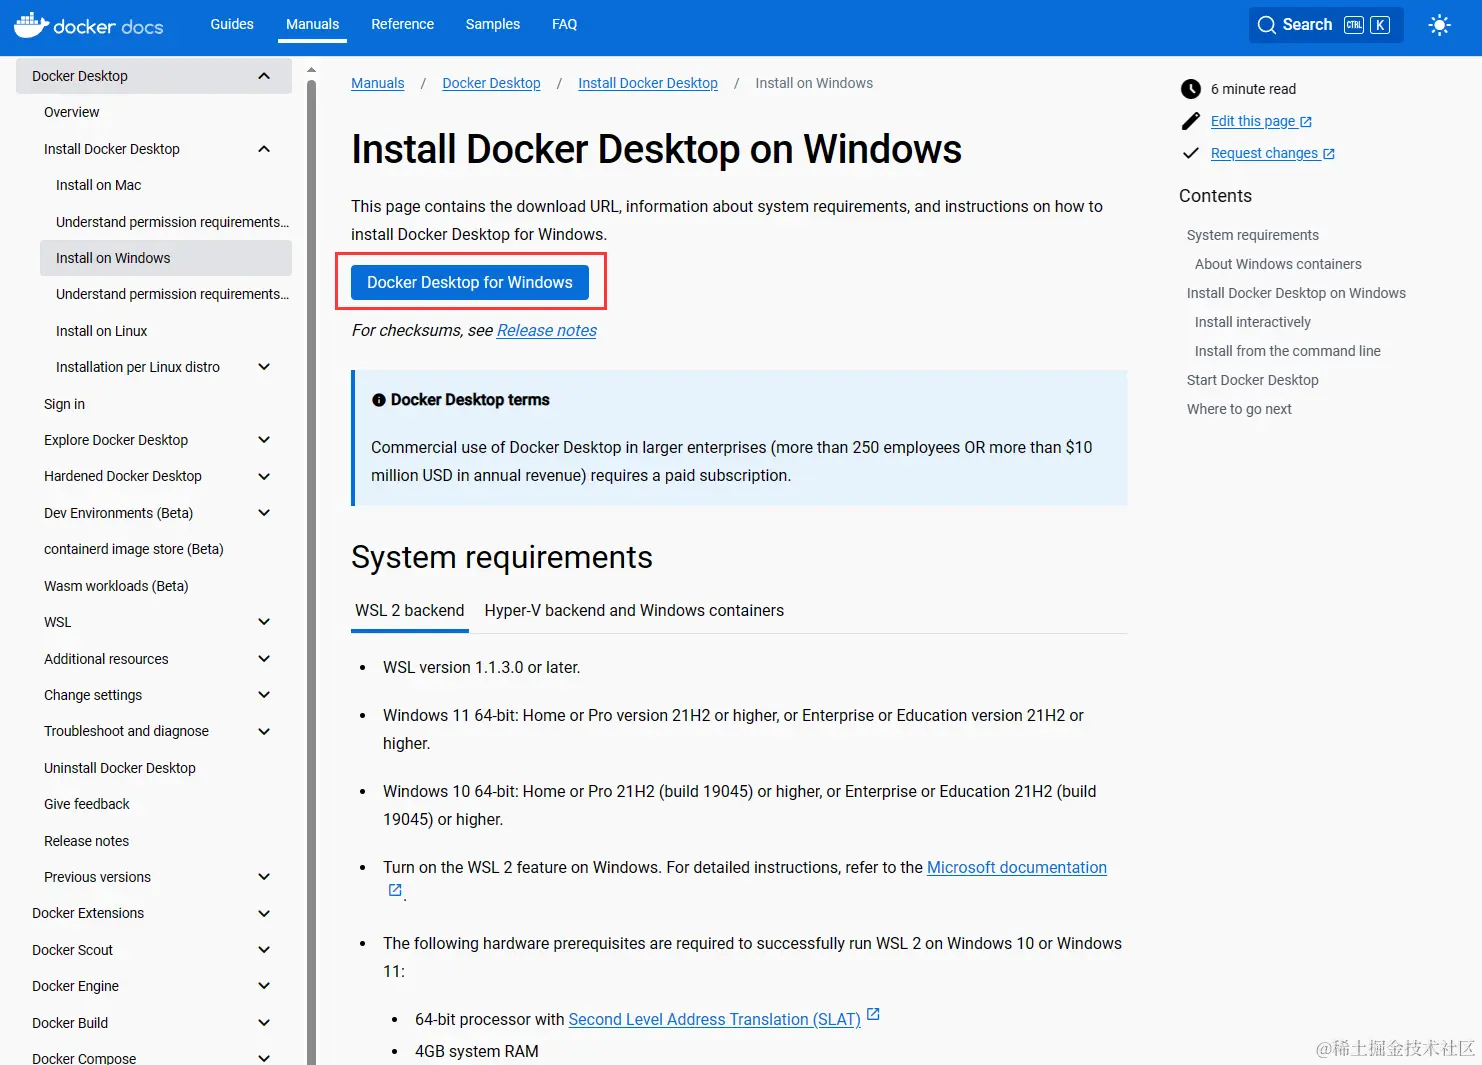The image size is (1482, 1065).
Task: Click the checkmark icon beside Request changes
Action: click(1191, 153)
